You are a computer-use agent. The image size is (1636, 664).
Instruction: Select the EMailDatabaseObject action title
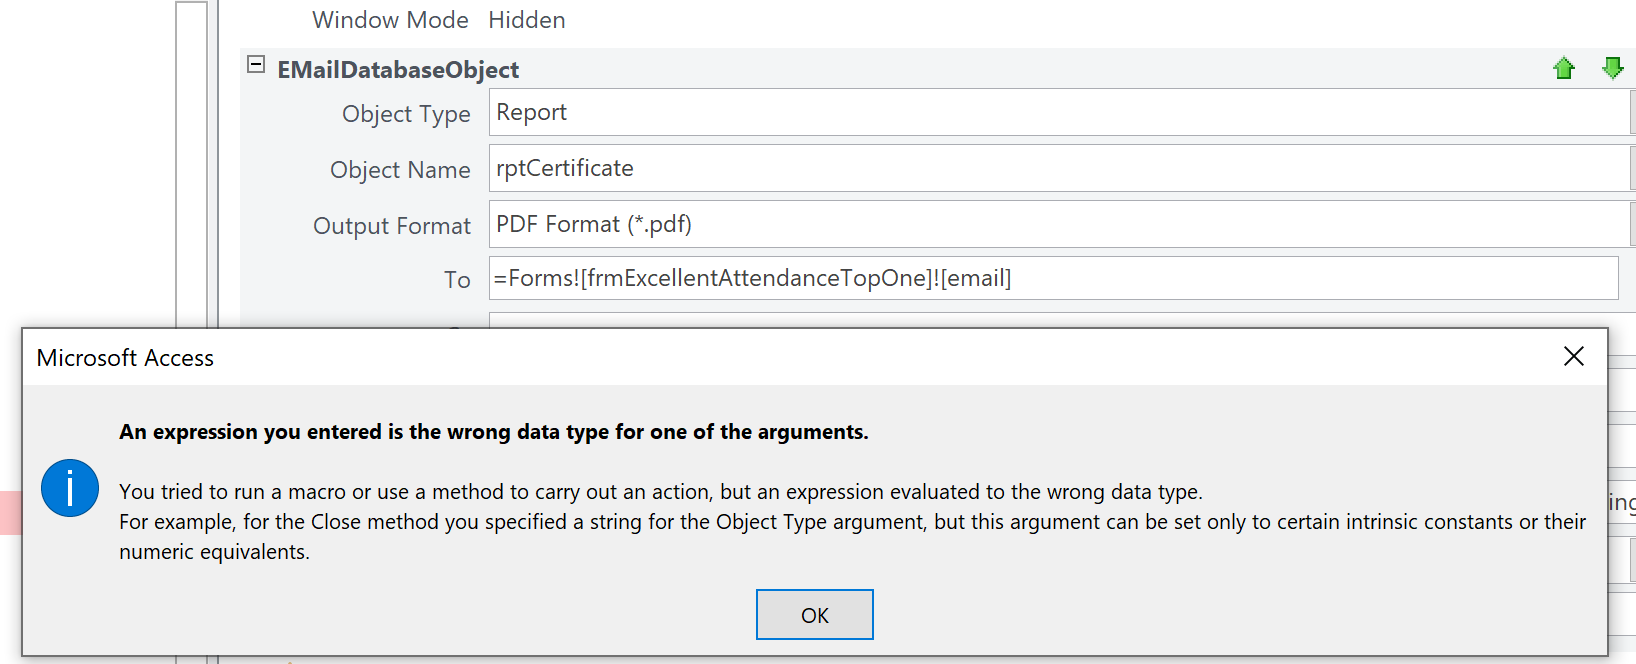click(x=398, y=70)
